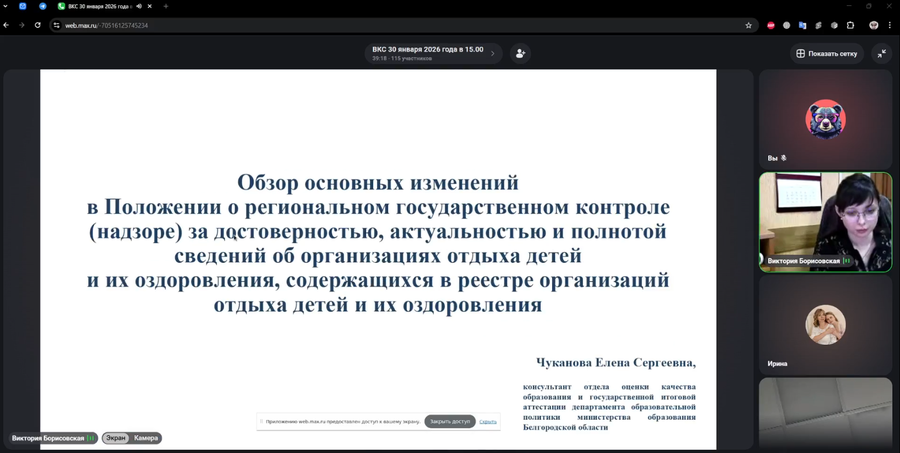Reload the page
Viewport: 900px width, 453px height.
pos(37,25)
